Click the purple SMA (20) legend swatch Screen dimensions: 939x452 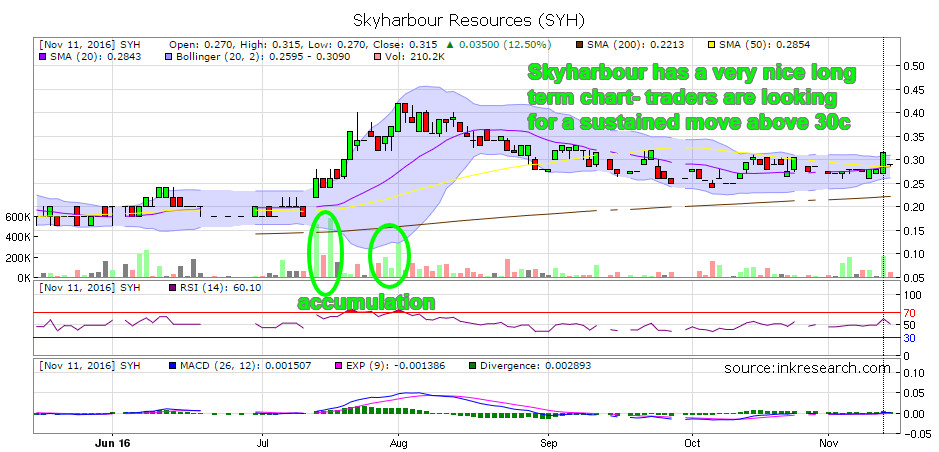(43, 56)
